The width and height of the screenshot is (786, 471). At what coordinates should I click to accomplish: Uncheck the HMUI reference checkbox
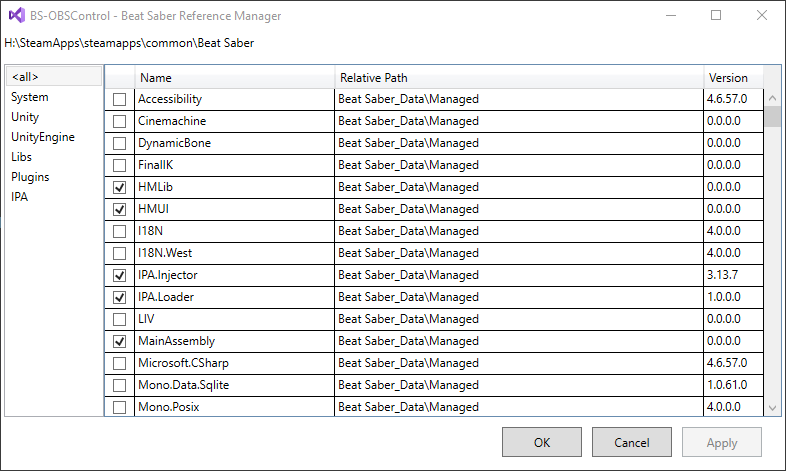[119, 209]
